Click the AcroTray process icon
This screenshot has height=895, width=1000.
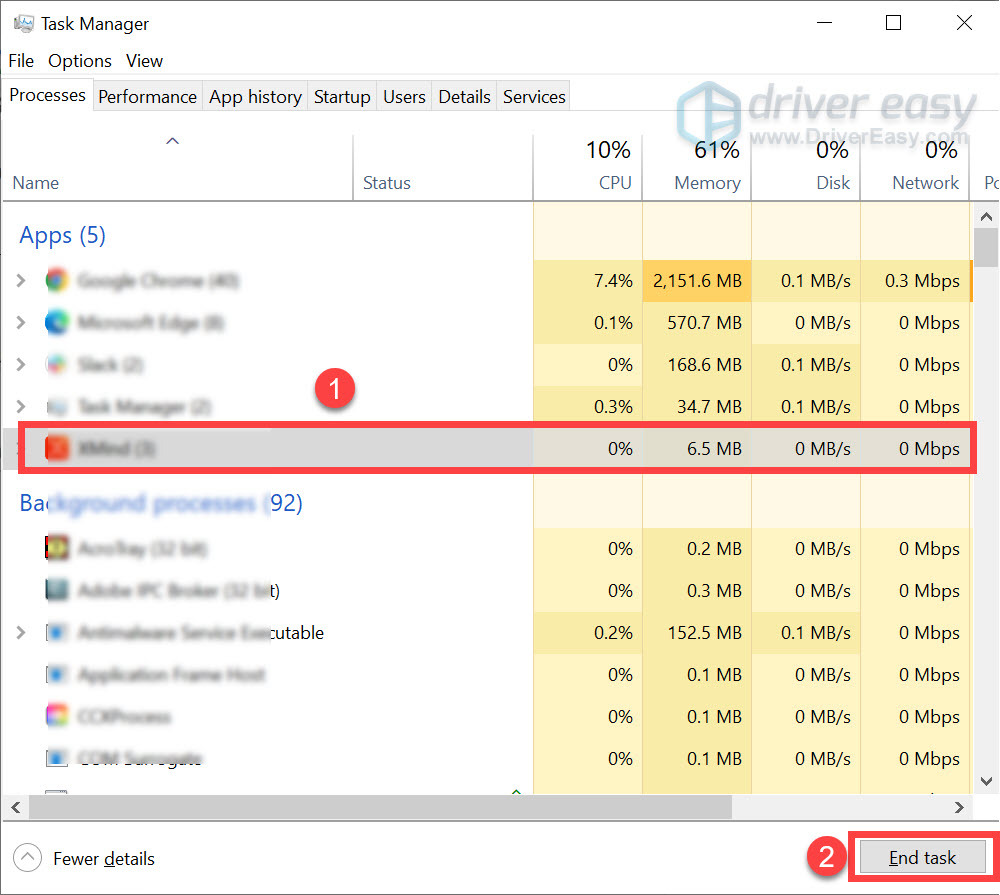click(57, 549)
